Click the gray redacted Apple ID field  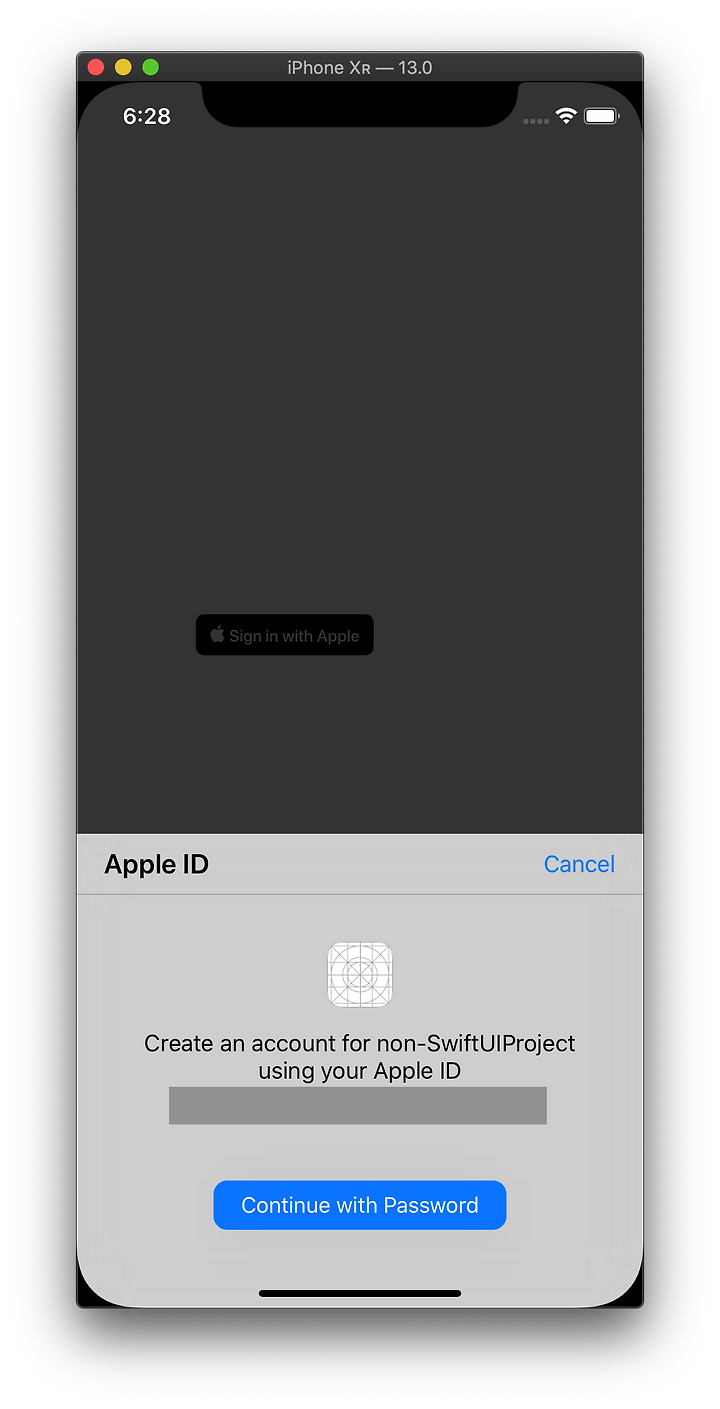tap(358, 1105)
